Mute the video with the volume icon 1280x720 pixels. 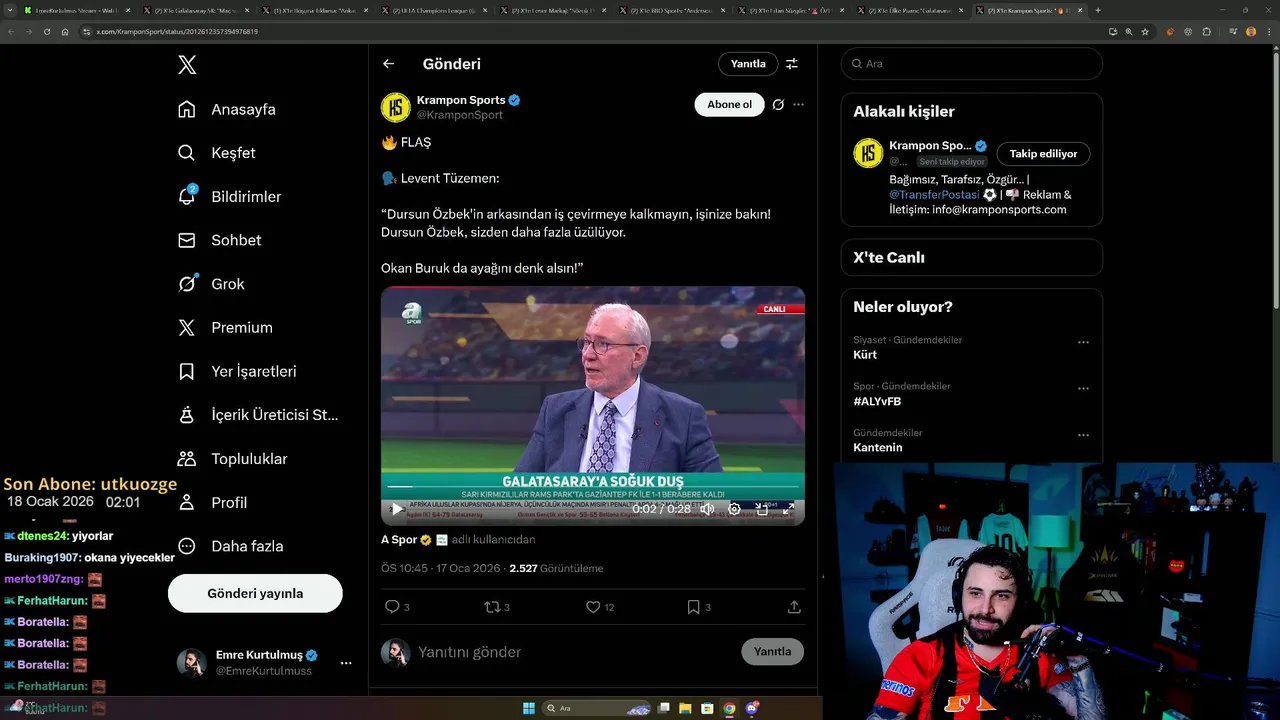pos(708,509)
